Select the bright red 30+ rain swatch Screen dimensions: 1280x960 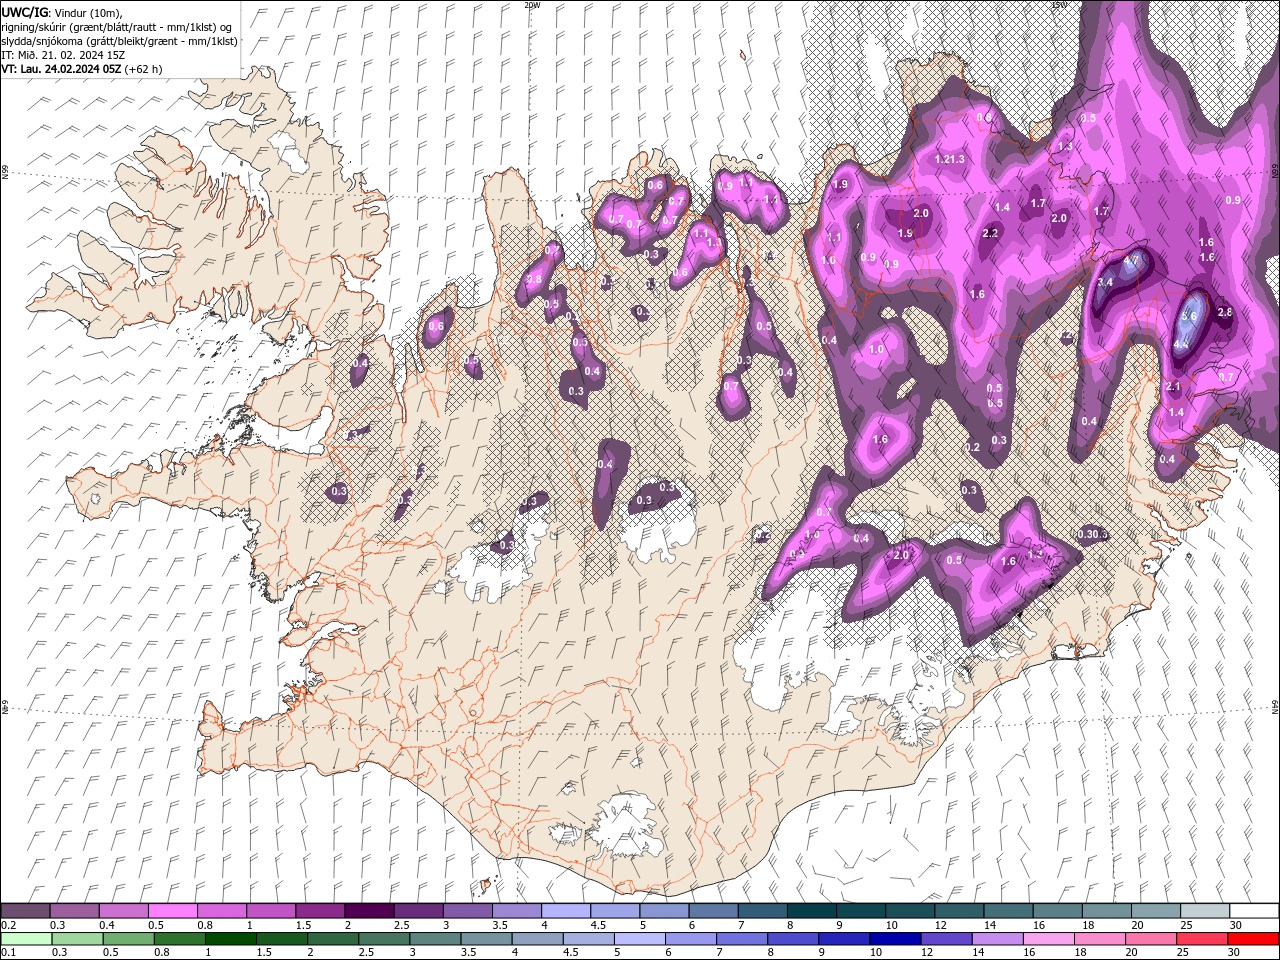(1253, 939)
